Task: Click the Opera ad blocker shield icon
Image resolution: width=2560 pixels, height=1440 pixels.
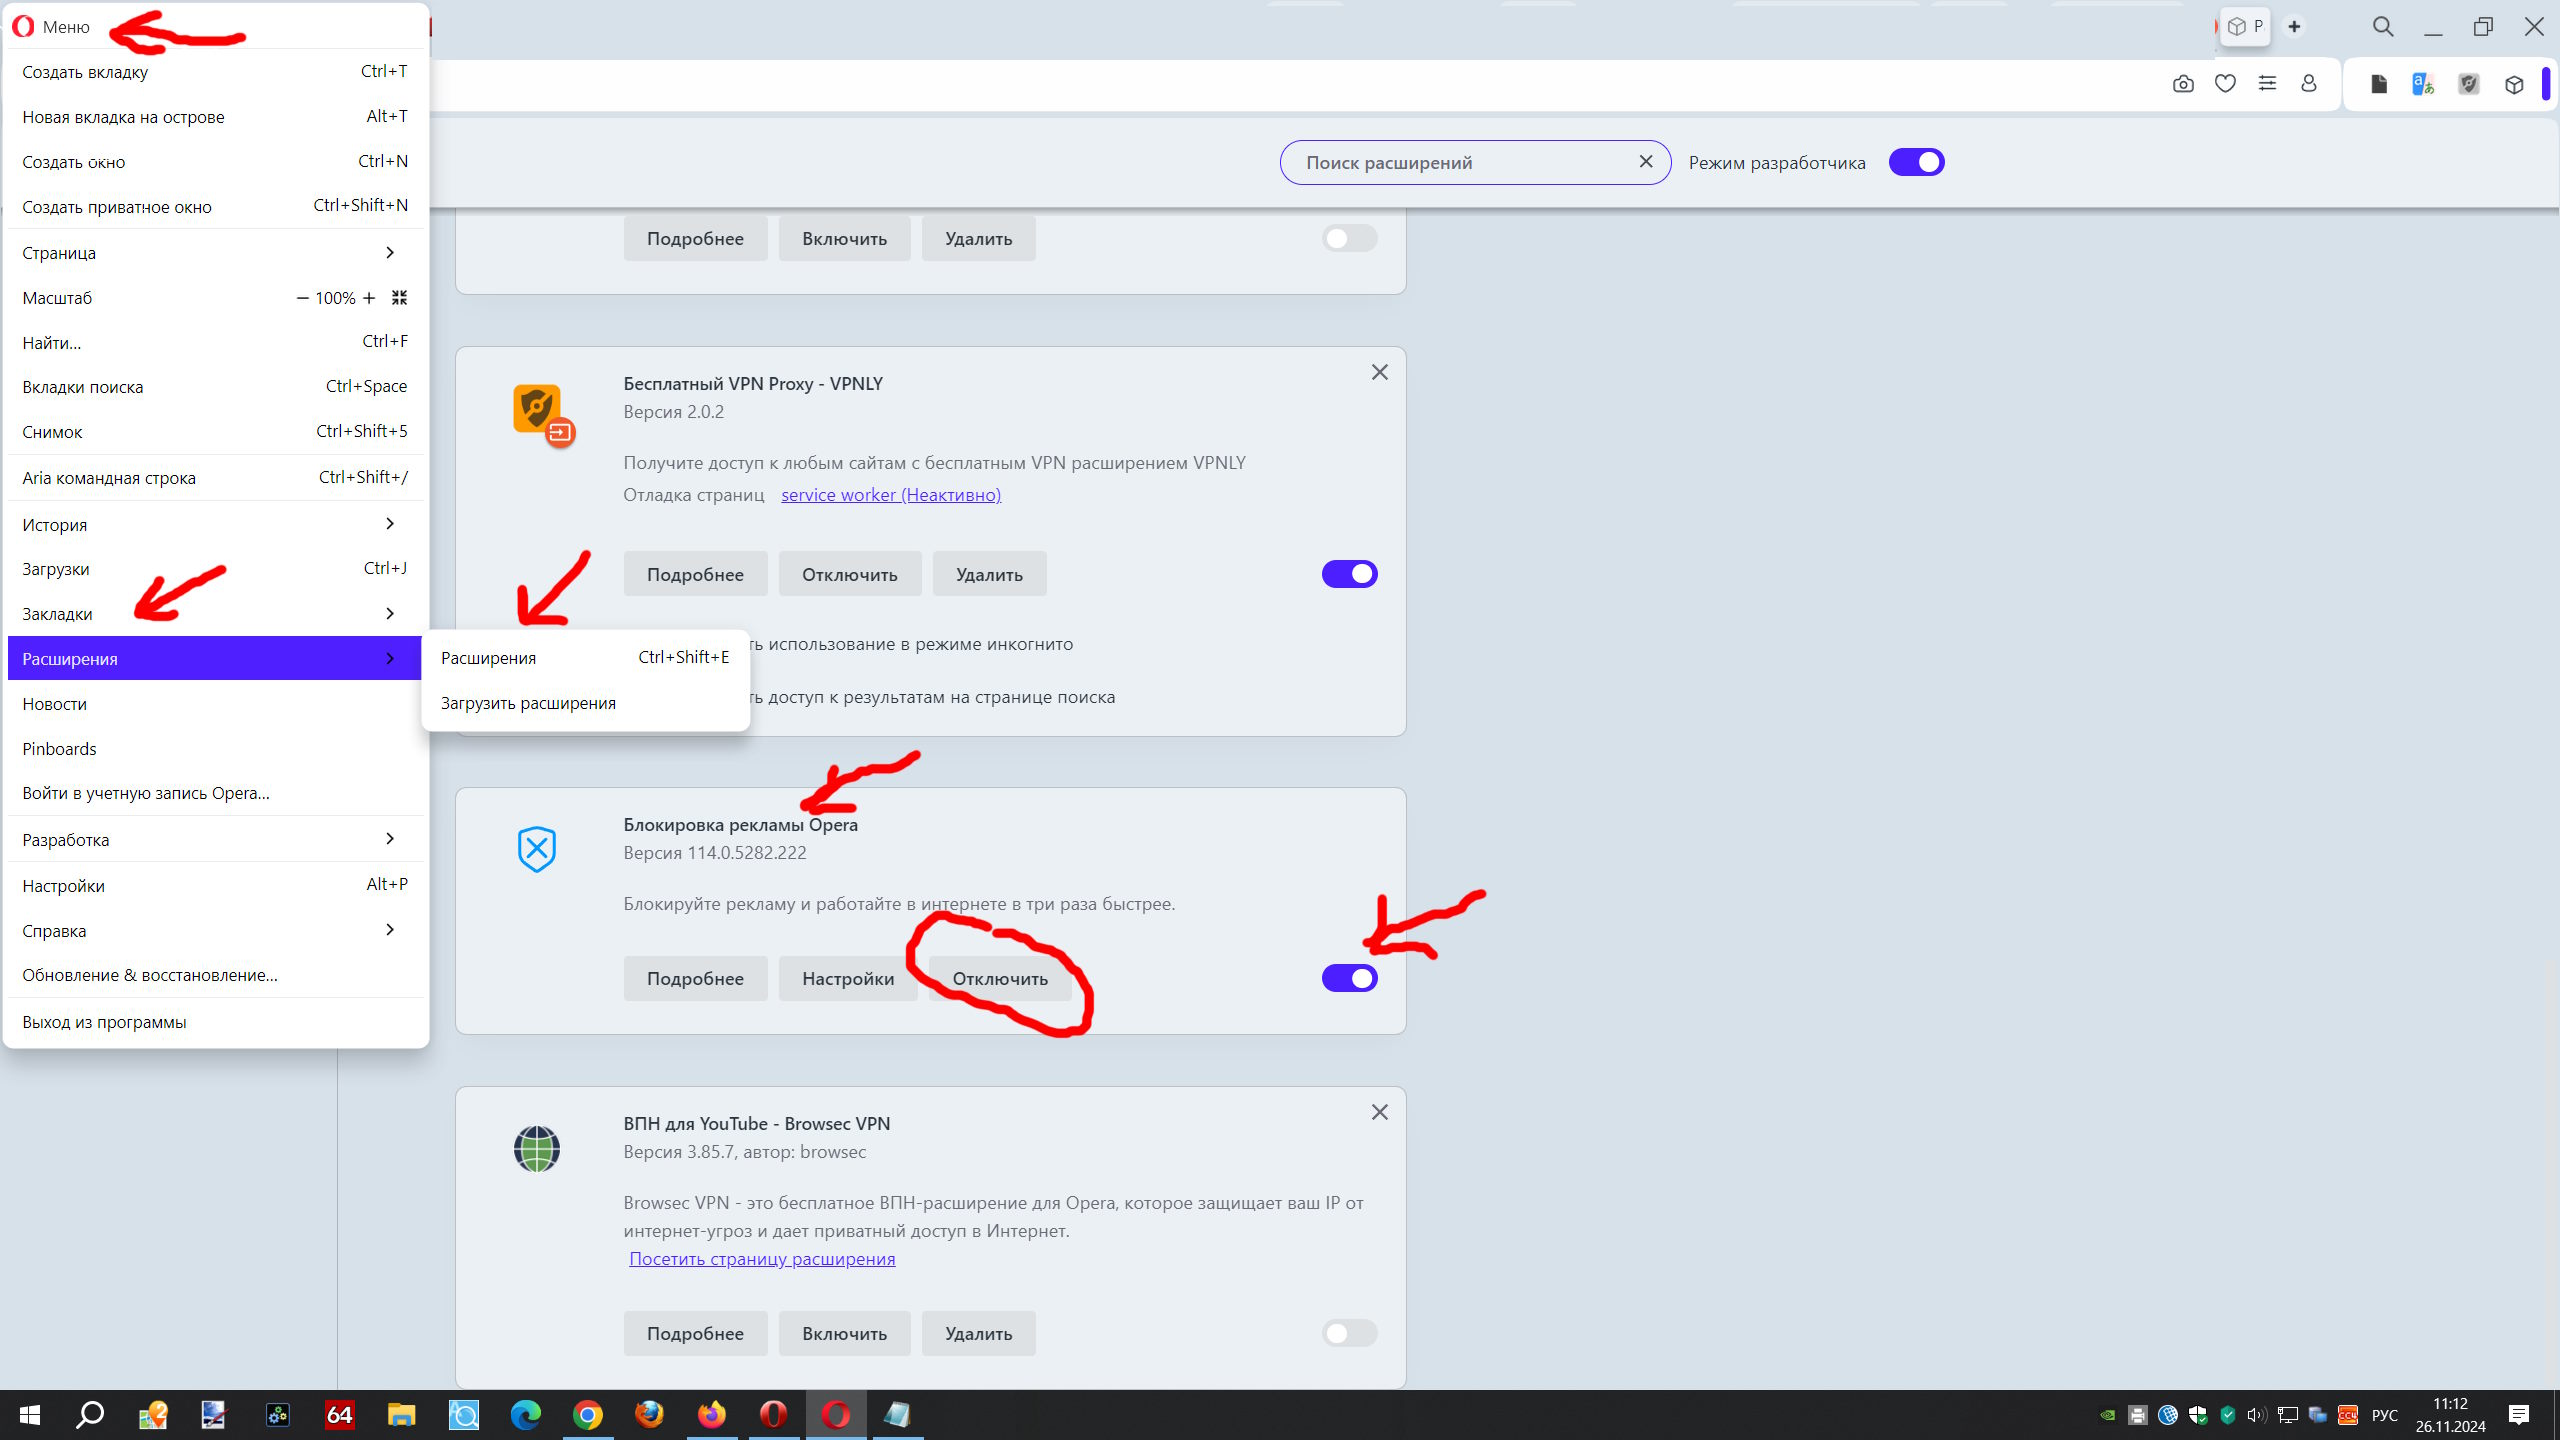Action: [537, 849]
